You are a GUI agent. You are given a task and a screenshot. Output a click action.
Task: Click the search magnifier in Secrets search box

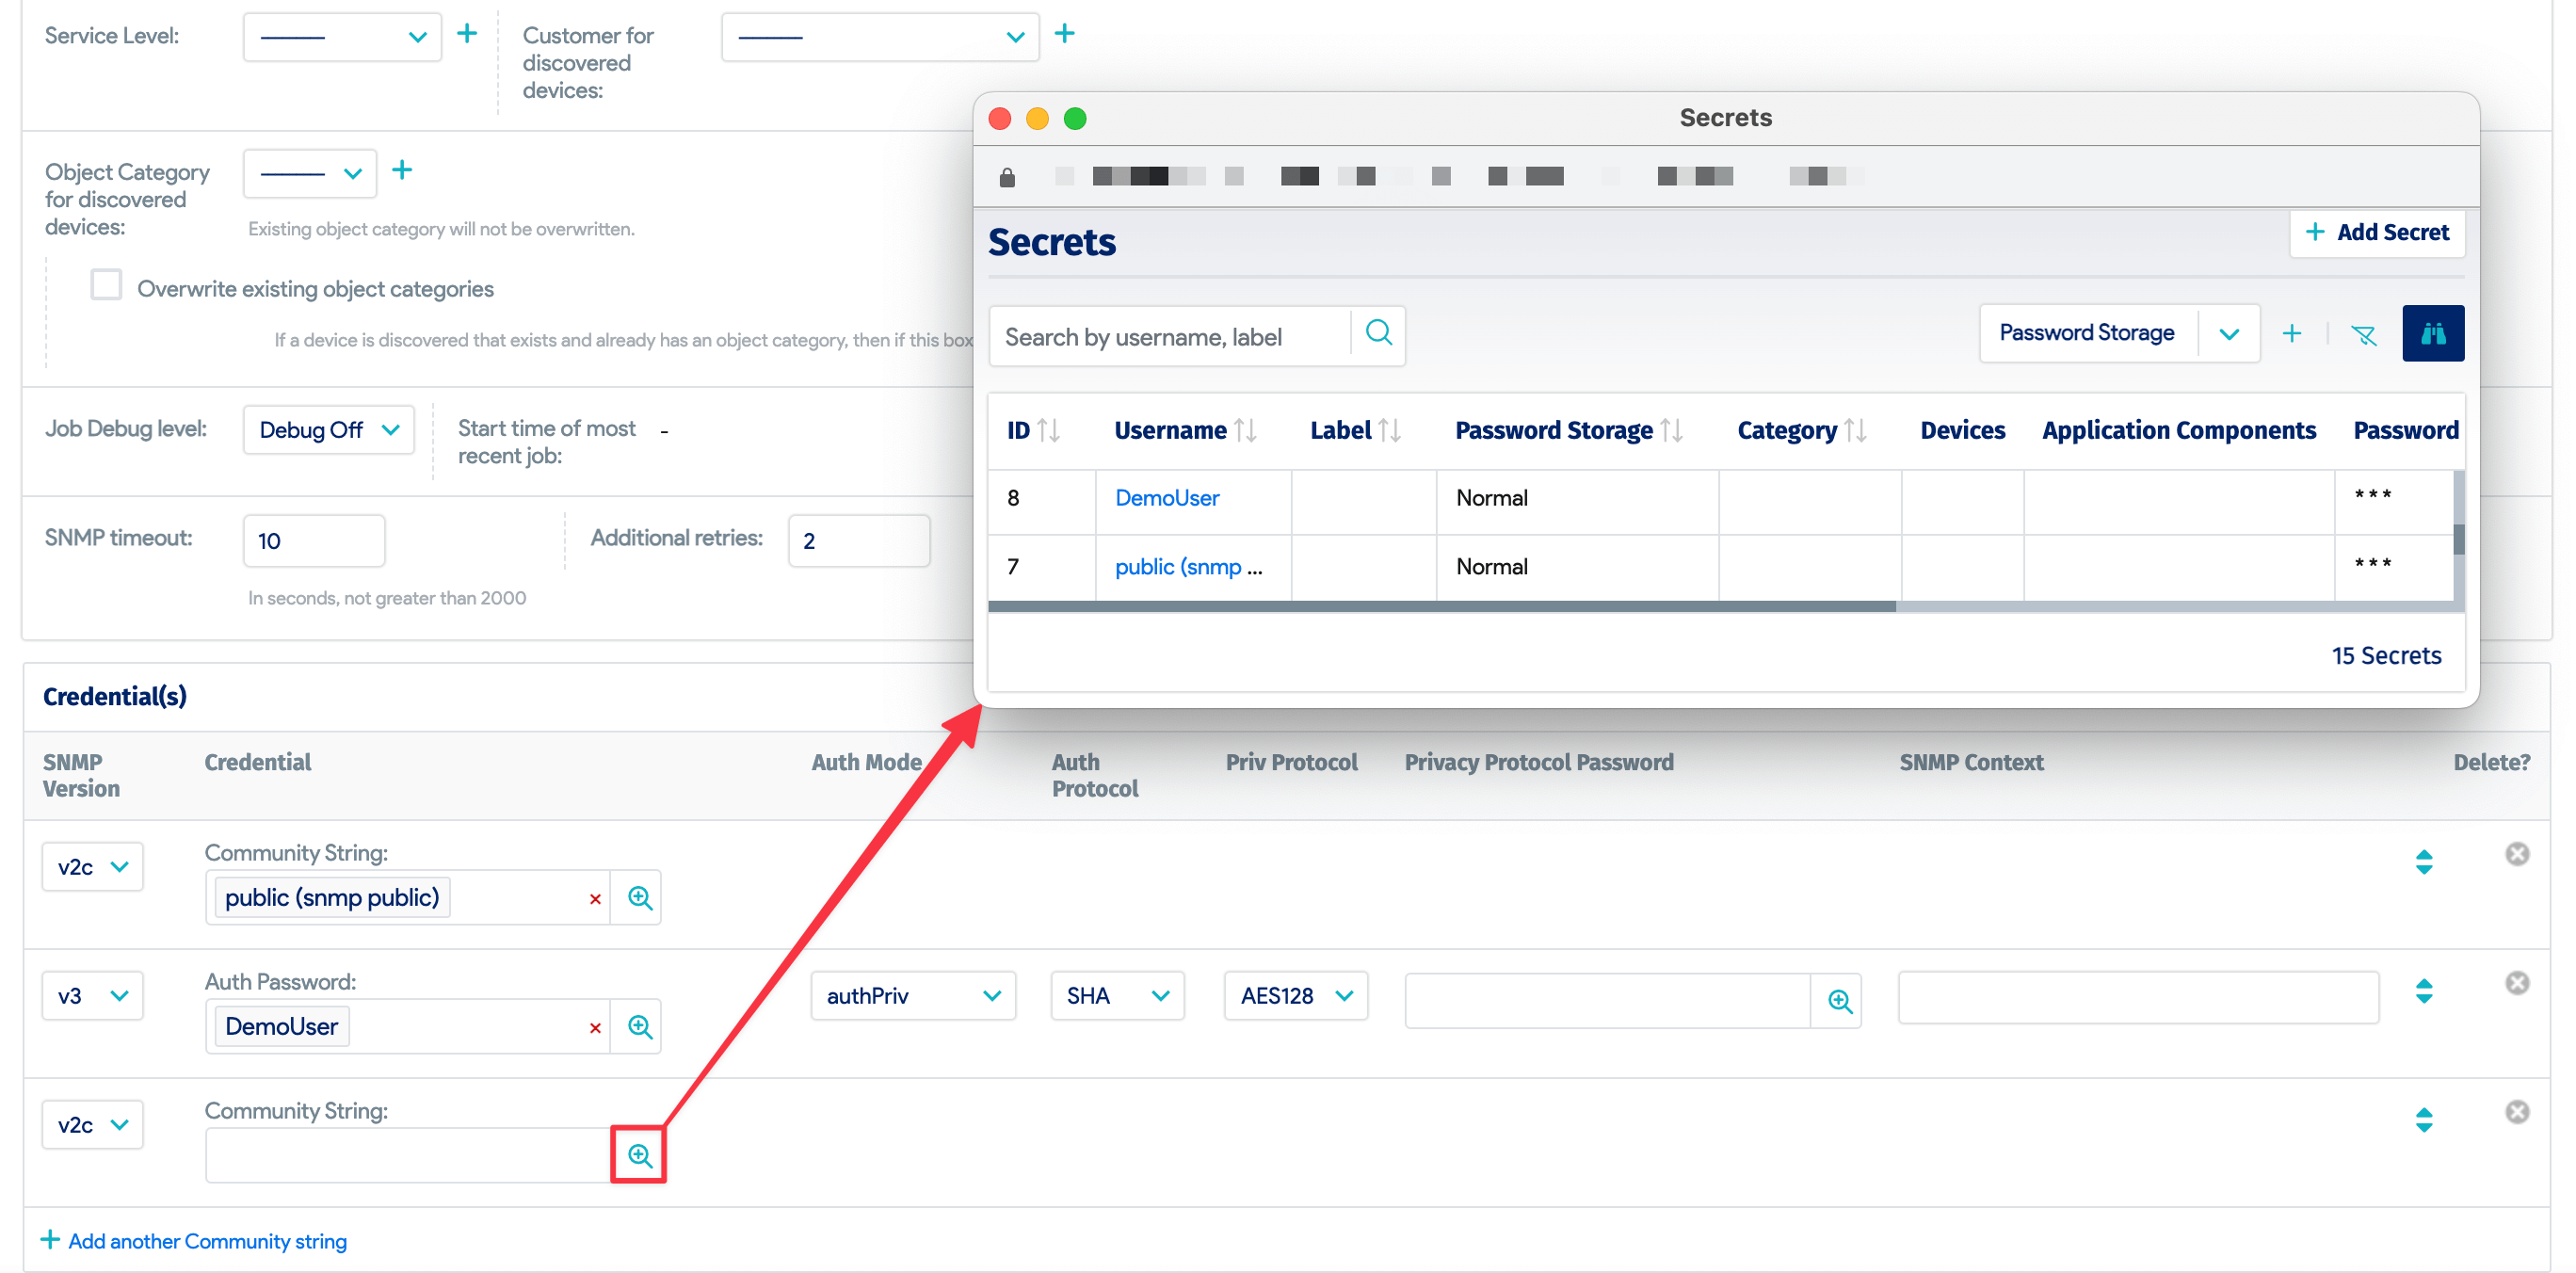point(1378,333)
